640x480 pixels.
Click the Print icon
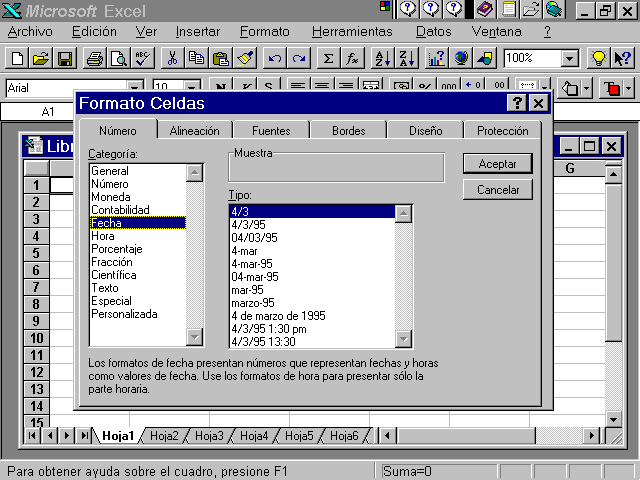pyautogui.click(x=95, y=58)
